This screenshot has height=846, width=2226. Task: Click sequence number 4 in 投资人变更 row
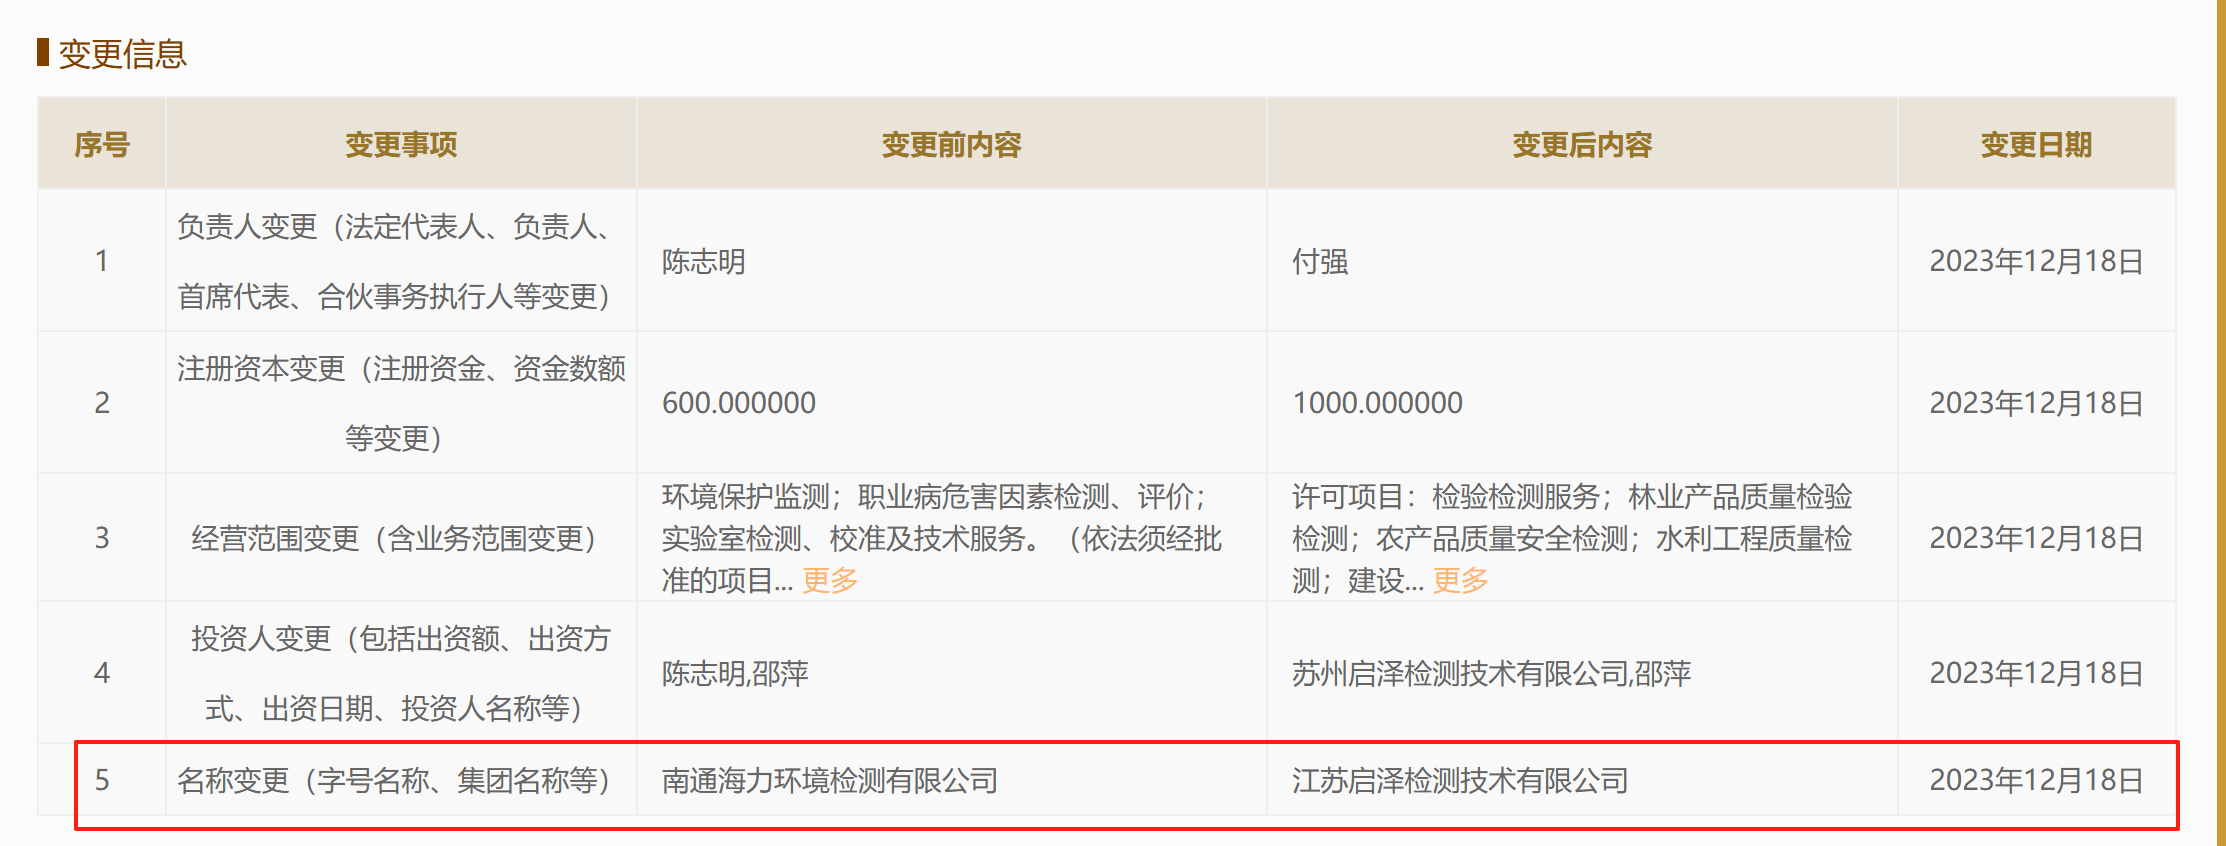pos(102,673)
